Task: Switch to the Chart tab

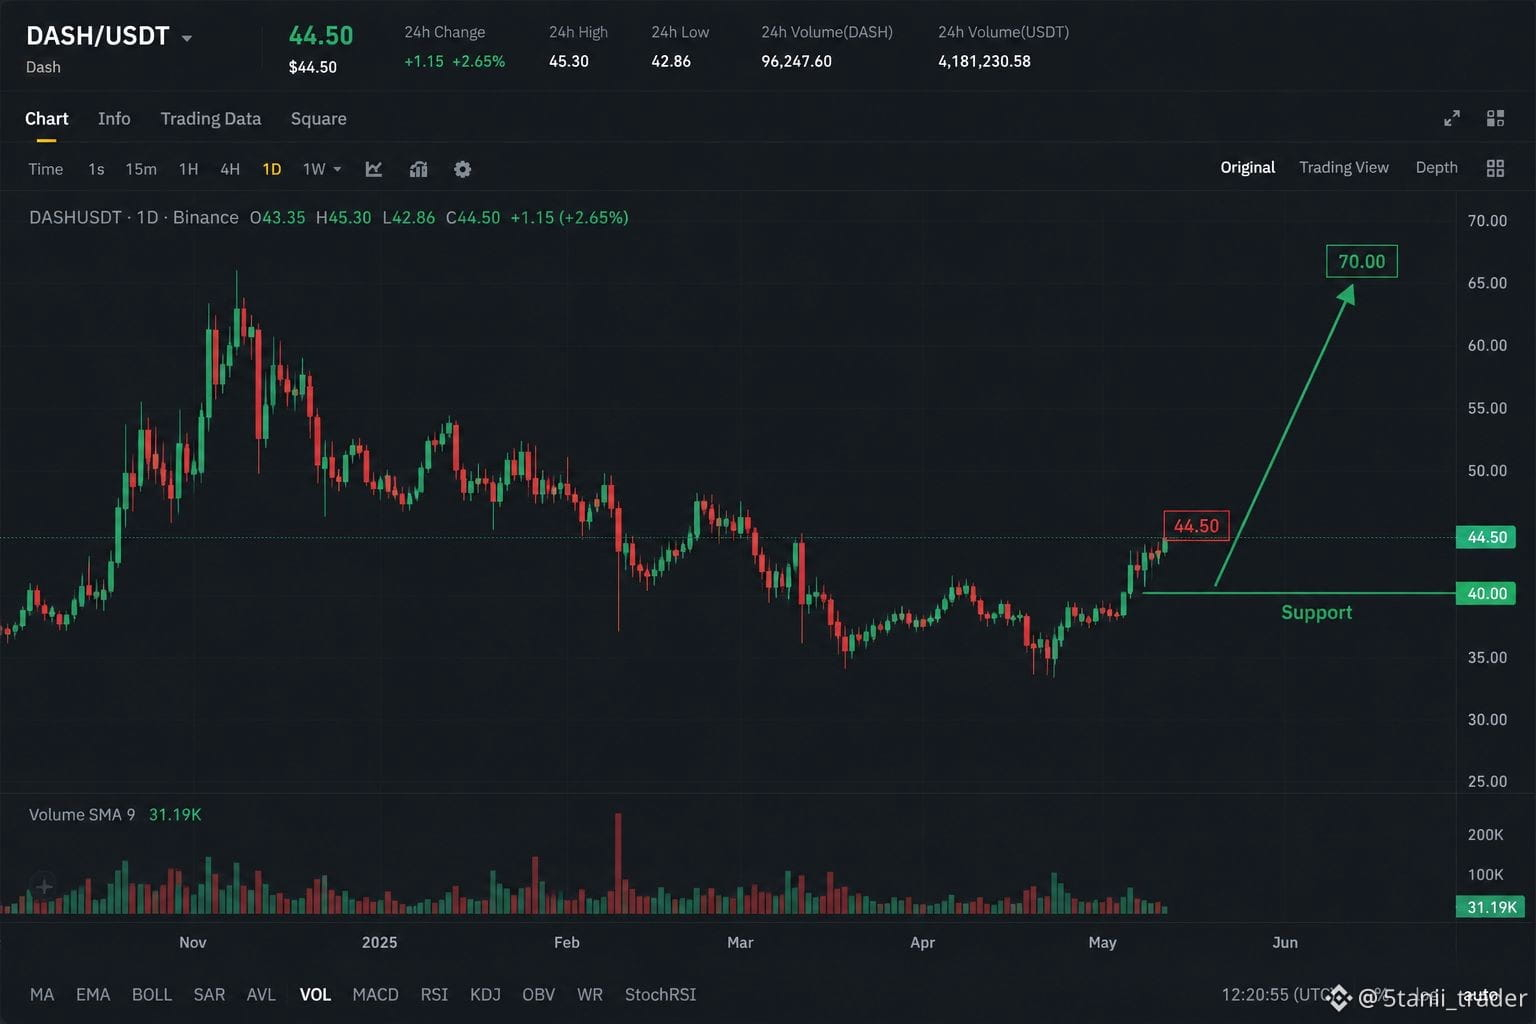Action: click(x=46, y=118)
